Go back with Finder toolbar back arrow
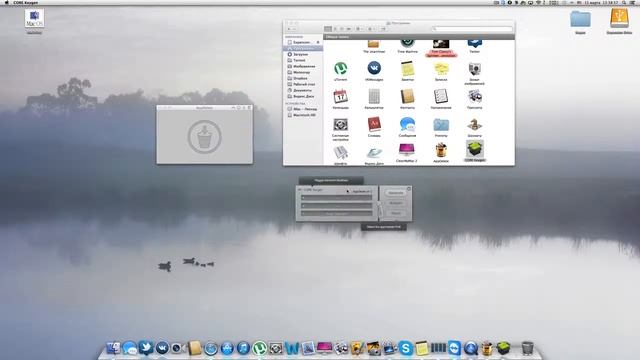This screenshot has height=360, width=640. pyautogui.click(x=289, y=29)
